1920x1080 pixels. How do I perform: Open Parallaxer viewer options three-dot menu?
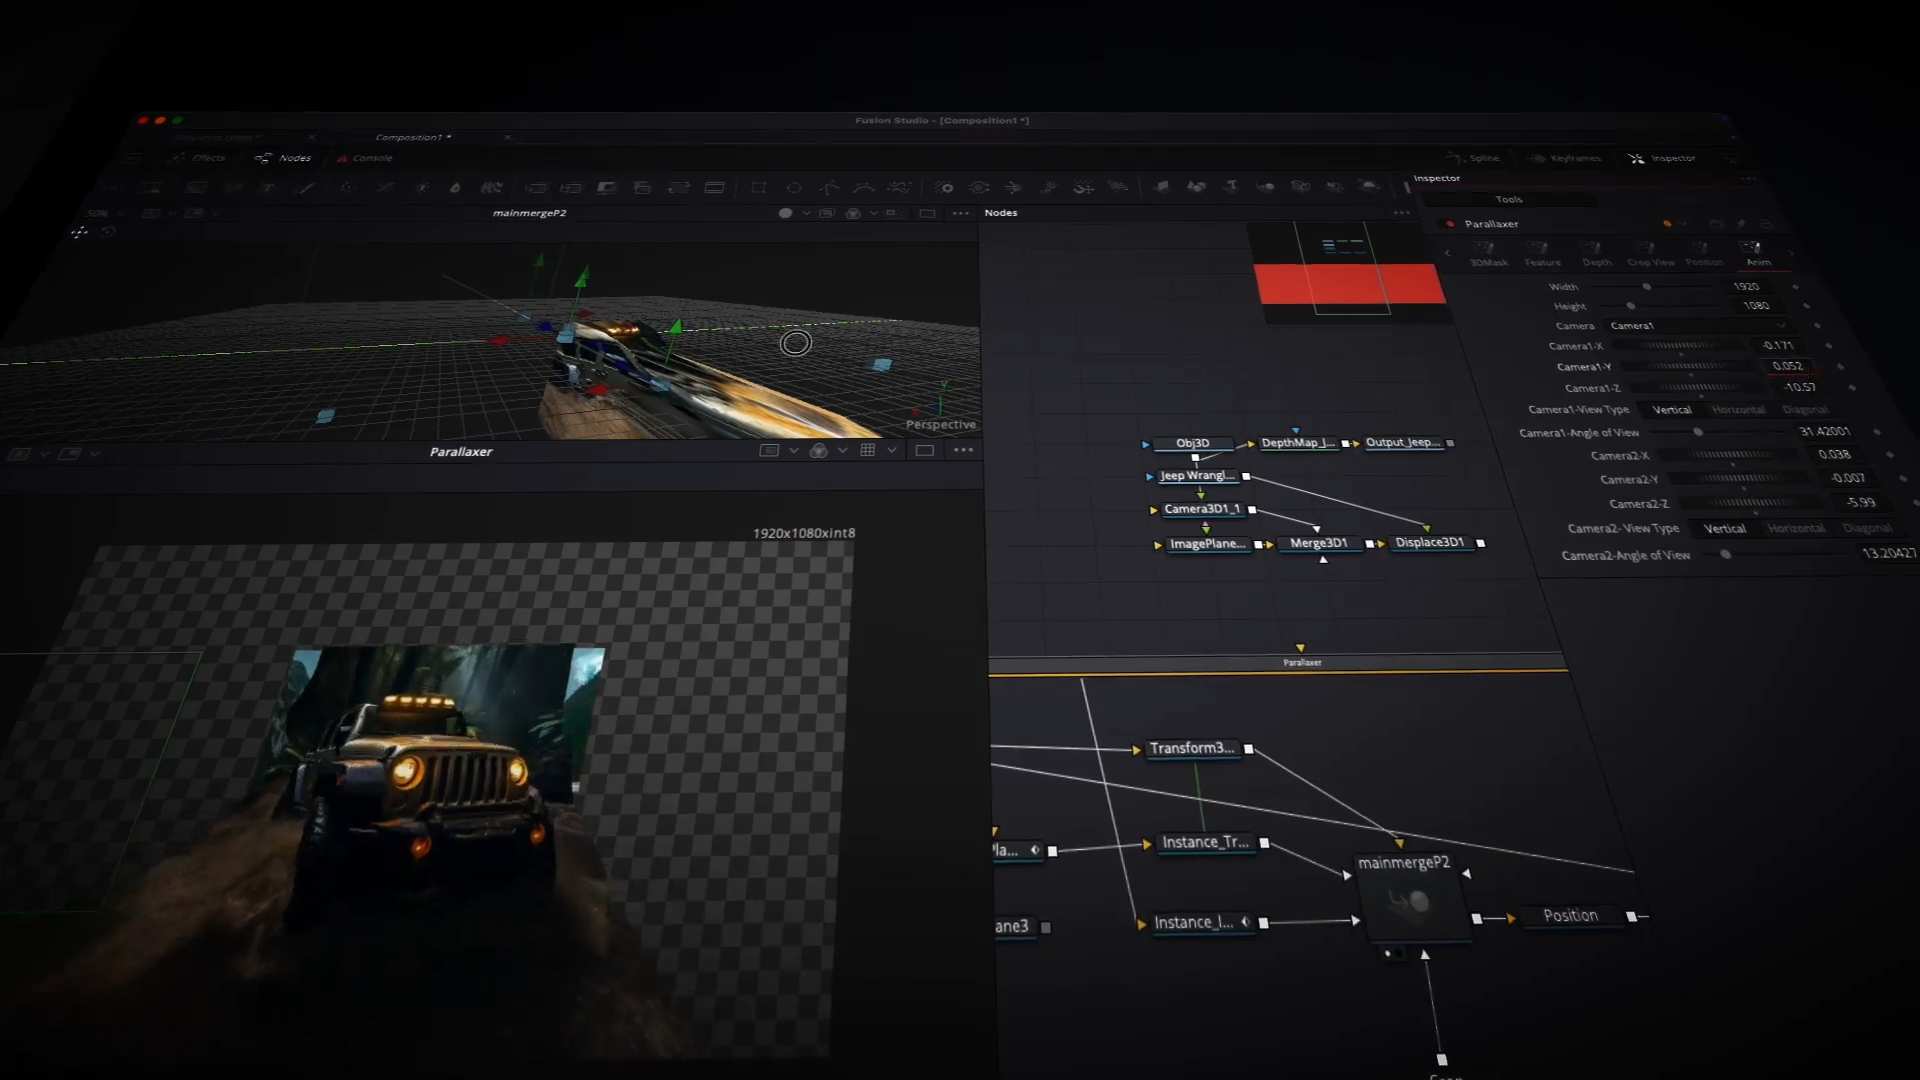(x=963, y=450)
